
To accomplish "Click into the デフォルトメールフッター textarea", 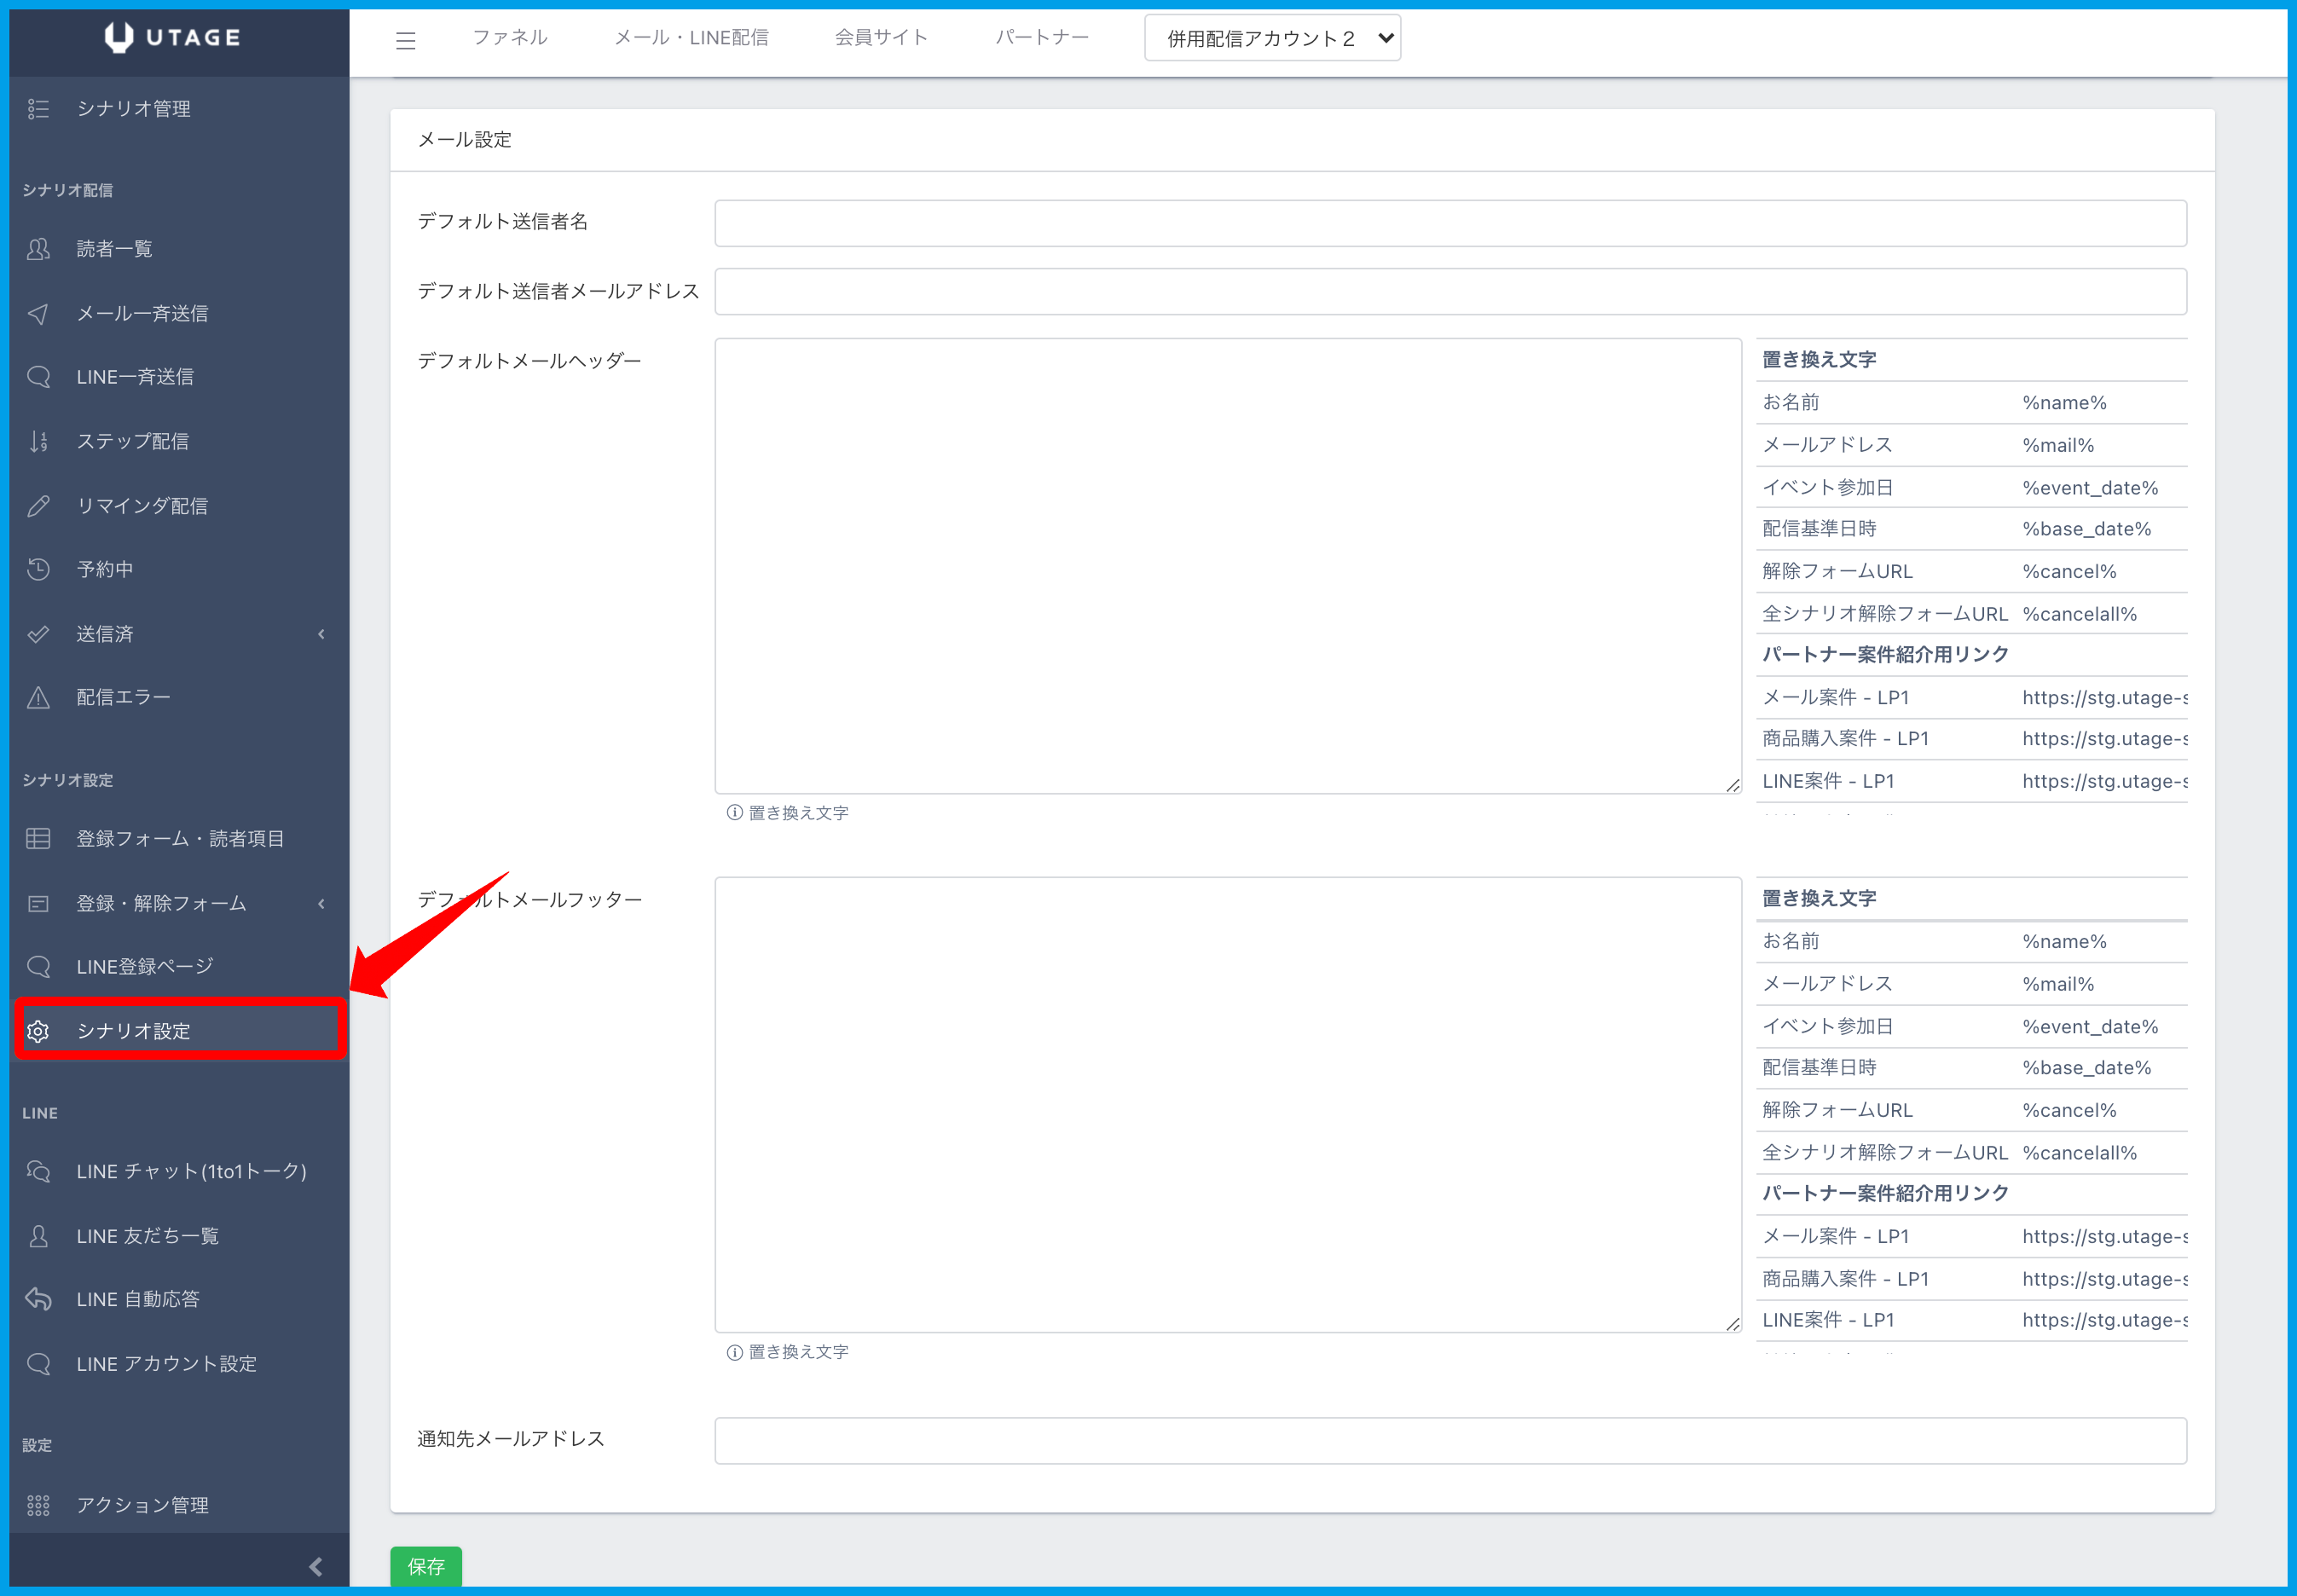I will click(x=1227, y=1104).
